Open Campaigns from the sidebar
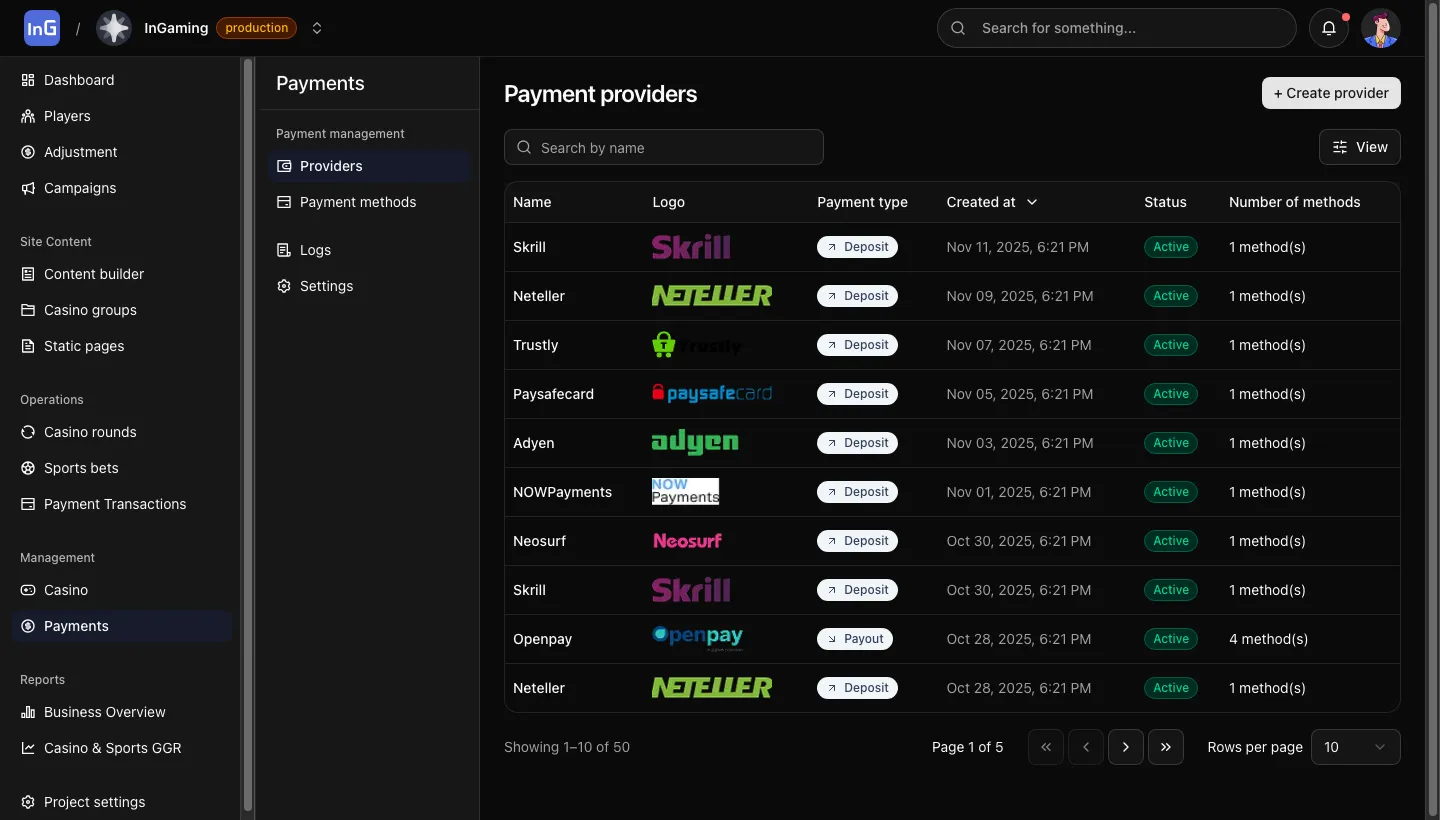Viewport: 1440px width, 820px height. pyautogui.click(x=79, y=188)
